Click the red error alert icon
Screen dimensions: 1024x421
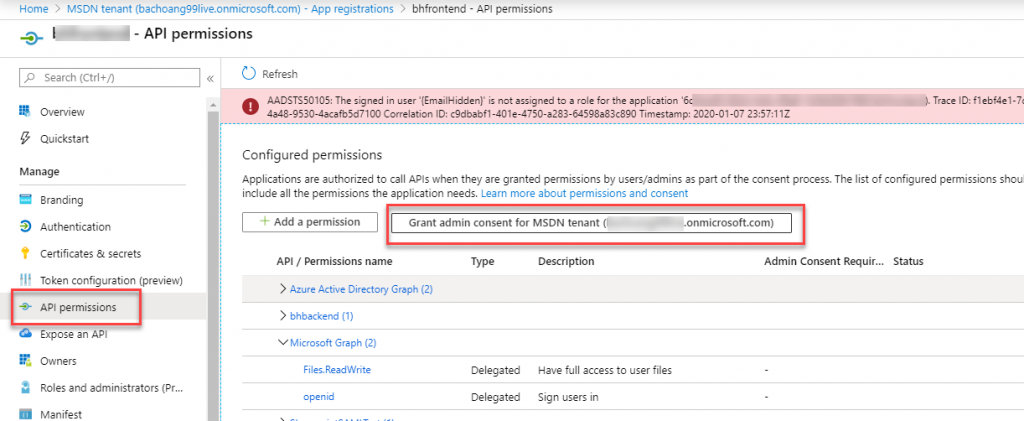[249, 107]
